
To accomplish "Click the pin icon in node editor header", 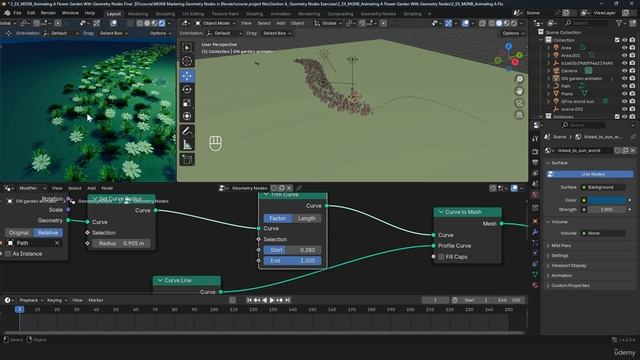I will coord(299,188).
